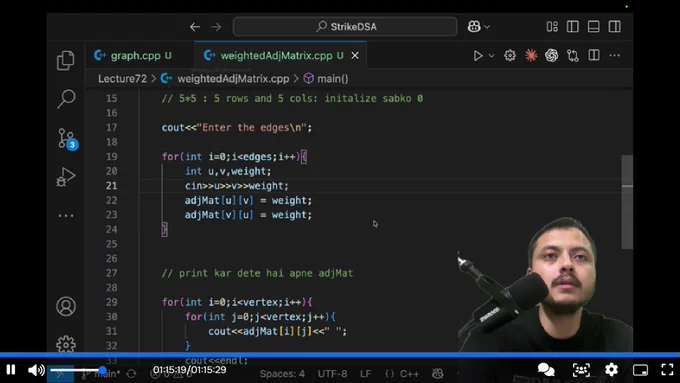The image size is (680, 383).
Task: Click the weightedAdjMatrix.cpp breadcrumb
Action: click(233, 79)
